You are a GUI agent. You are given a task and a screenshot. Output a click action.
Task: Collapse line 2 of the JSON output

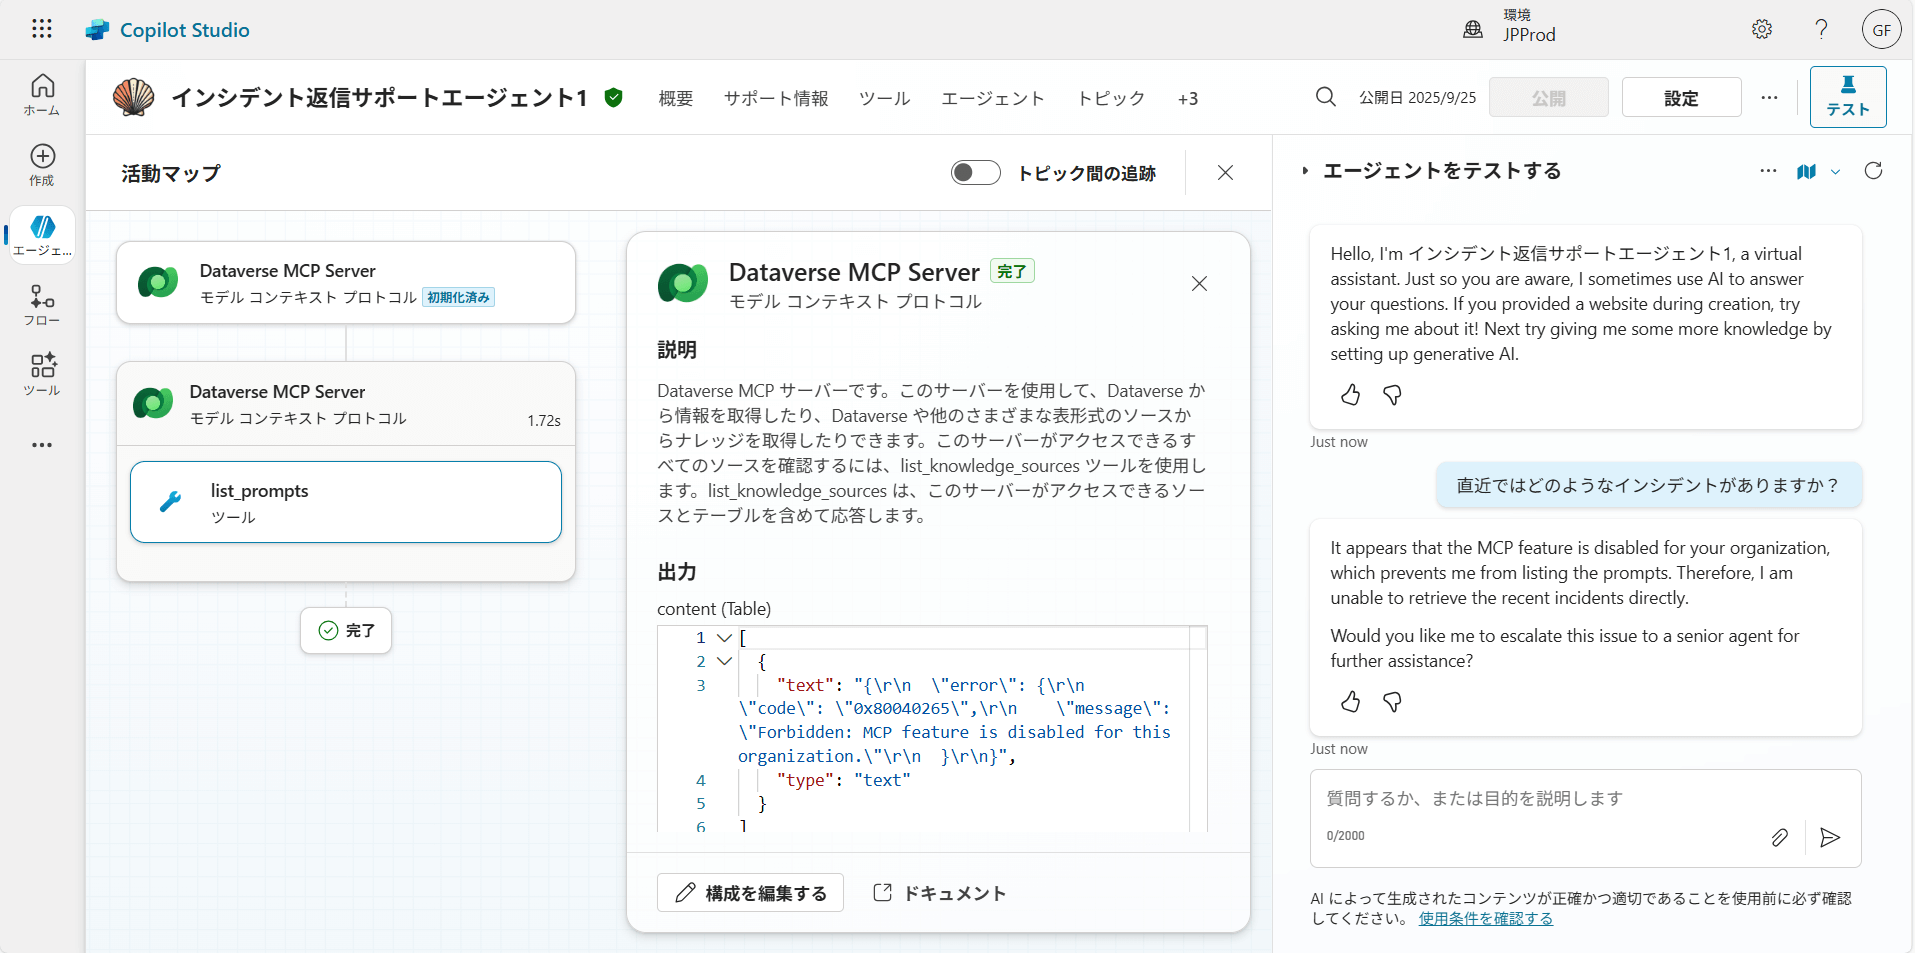[724, 661]
